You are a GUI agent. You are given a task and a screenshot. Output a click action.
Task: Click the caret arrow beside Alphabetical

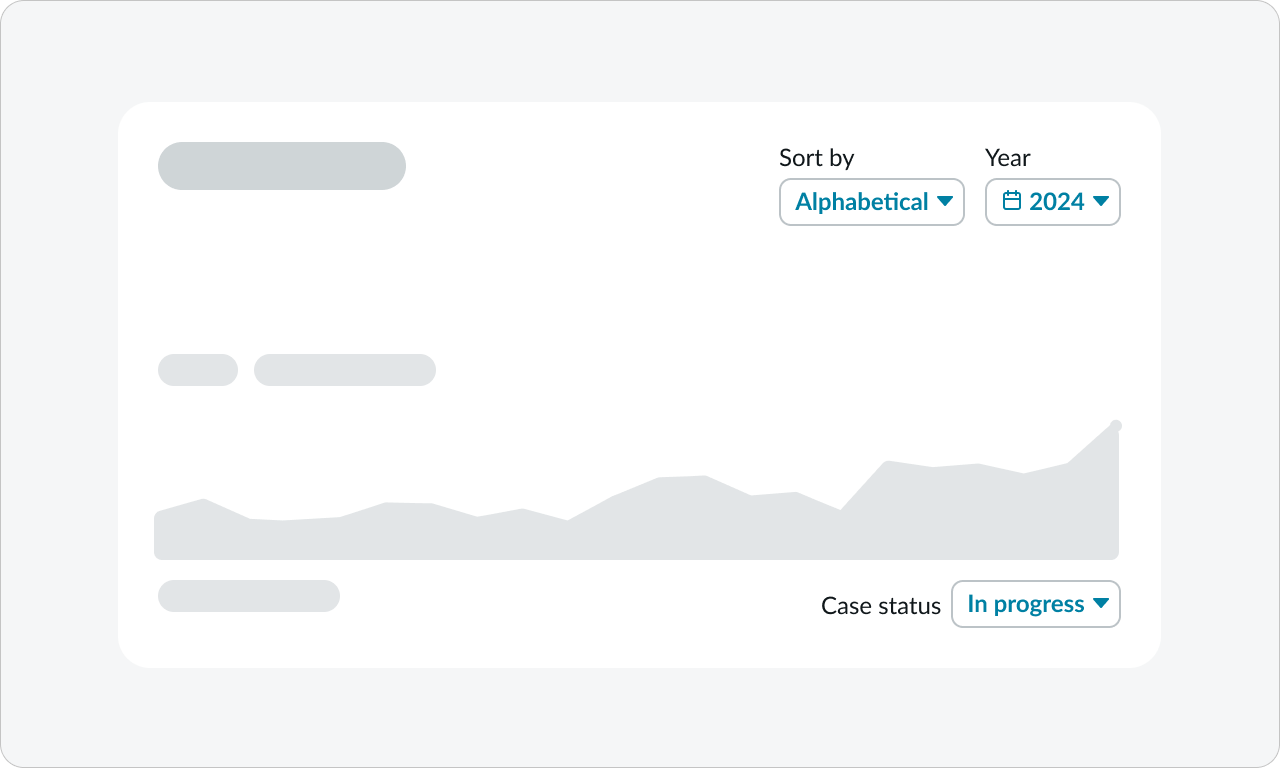click(945, 202)
